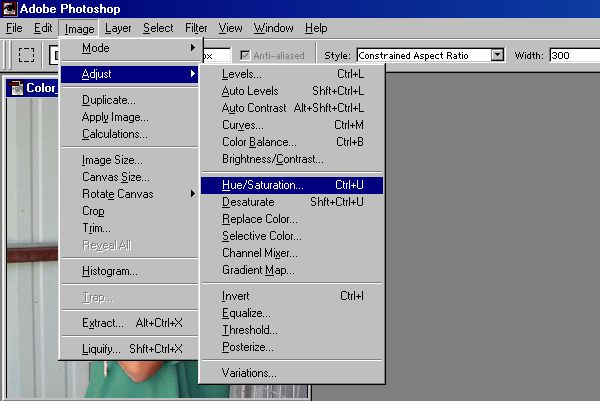Expand the Rotate Canvas submenu

click(x=130, y=194)
